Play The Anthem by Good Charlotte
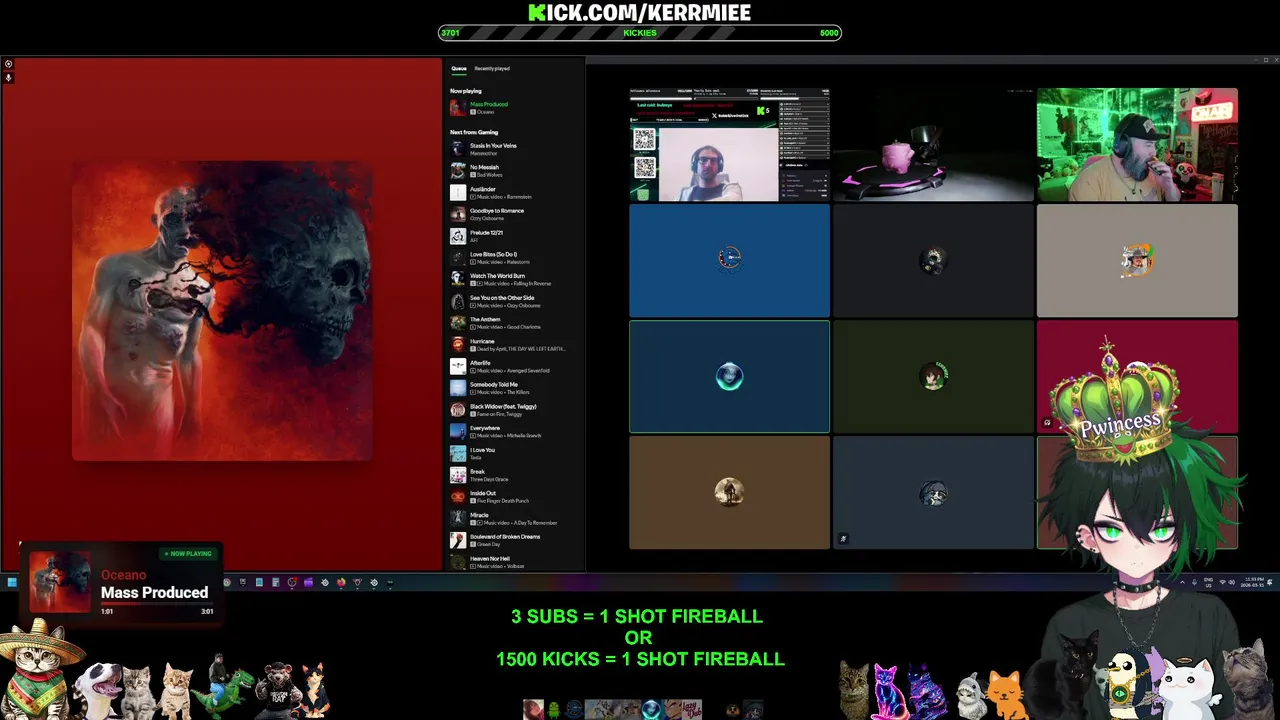The width and height of the screenshot is (1280, 720). pos(515,323)
